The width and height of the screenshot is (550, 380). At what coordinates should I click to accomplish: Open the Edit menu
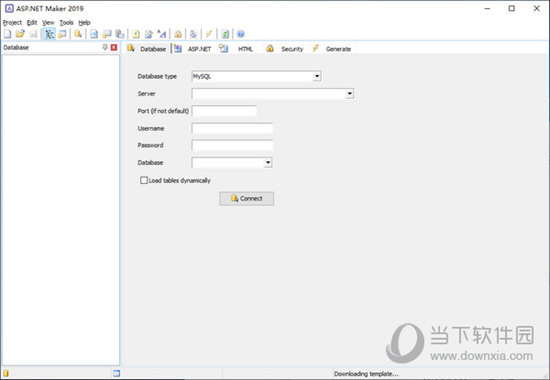point(32,22)
